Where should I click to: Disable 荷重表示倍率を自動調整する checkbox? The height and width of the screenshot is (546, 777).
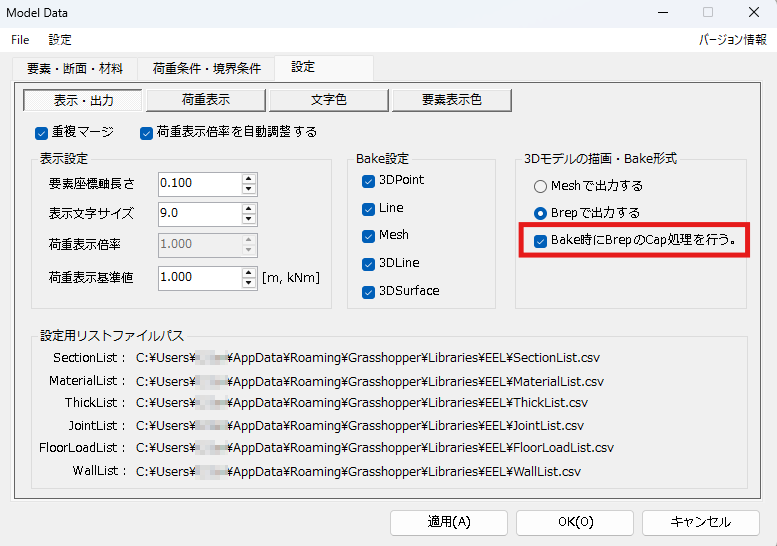(147, 132)
